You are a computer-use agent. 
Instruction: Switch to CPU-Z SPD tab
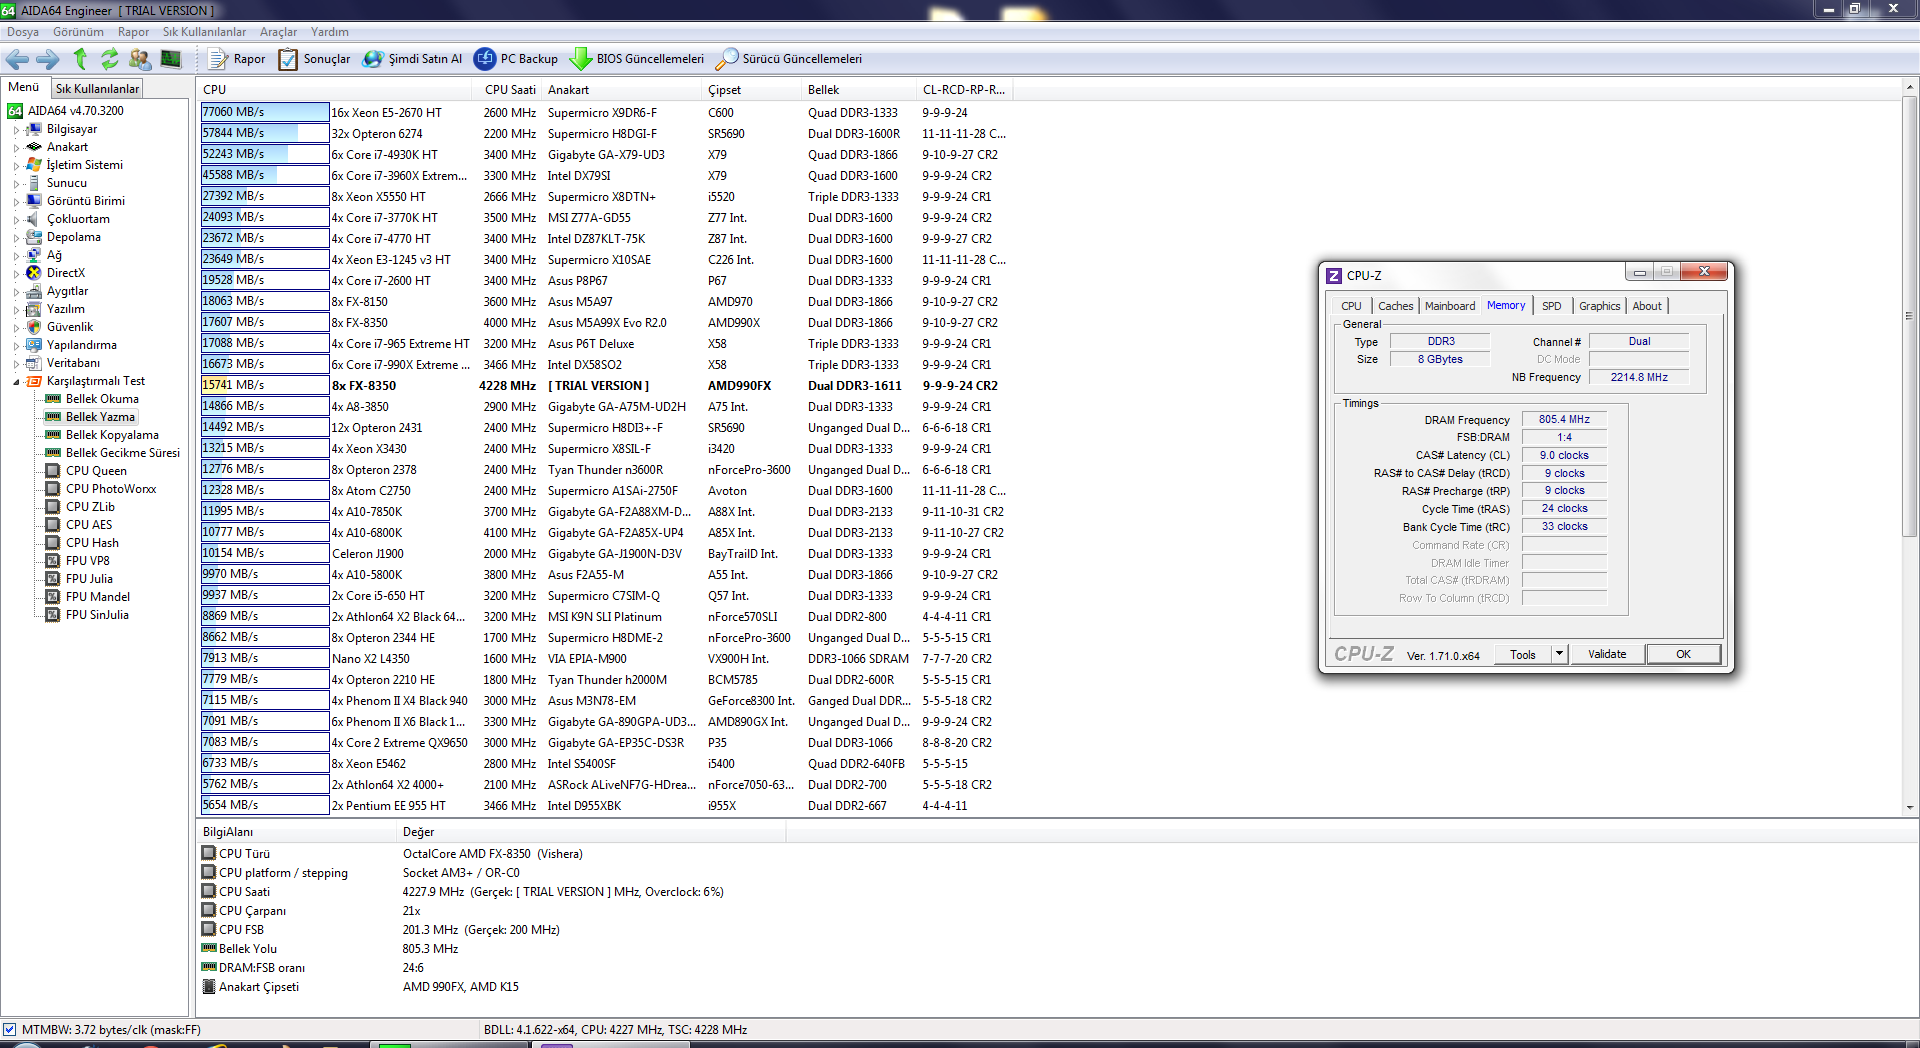(x=1551, y=306)
